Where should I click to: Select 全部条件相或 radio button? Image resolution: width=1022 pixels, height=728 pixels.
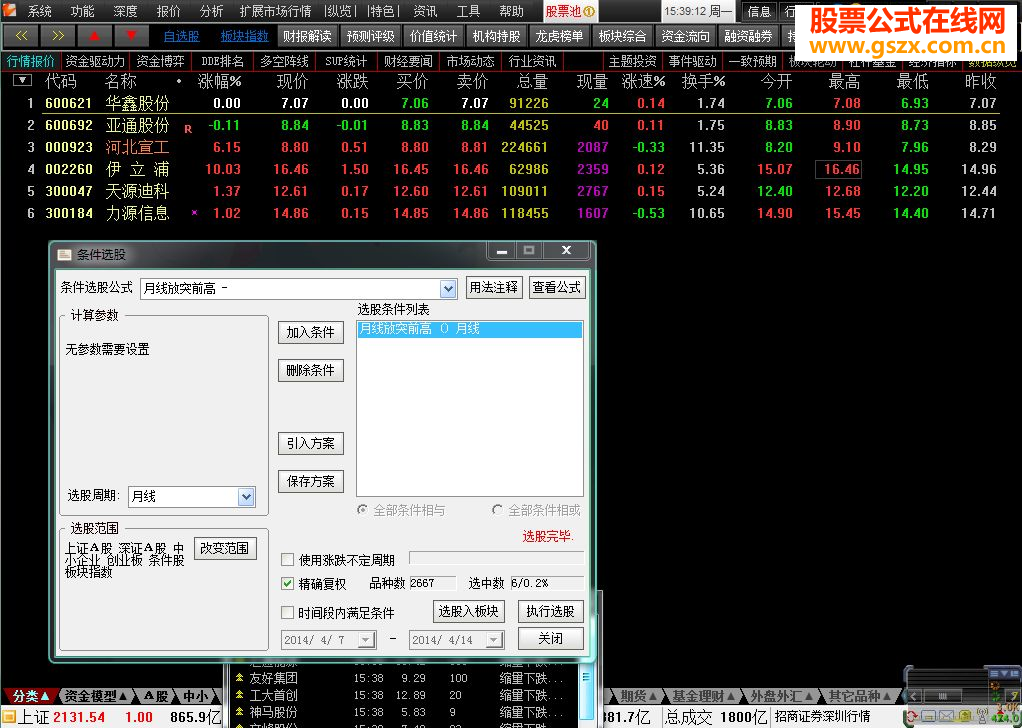497,510
